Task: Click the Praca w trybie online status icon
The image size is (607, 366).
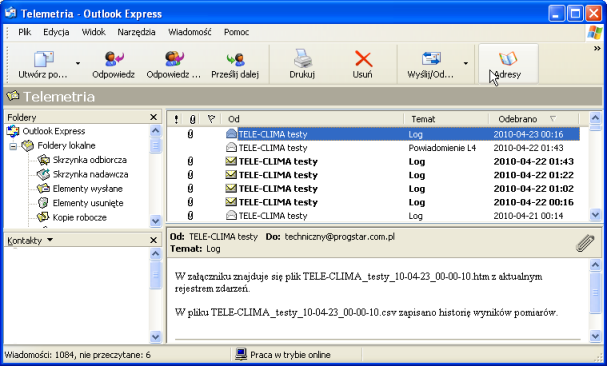Action: click(241, 354)
